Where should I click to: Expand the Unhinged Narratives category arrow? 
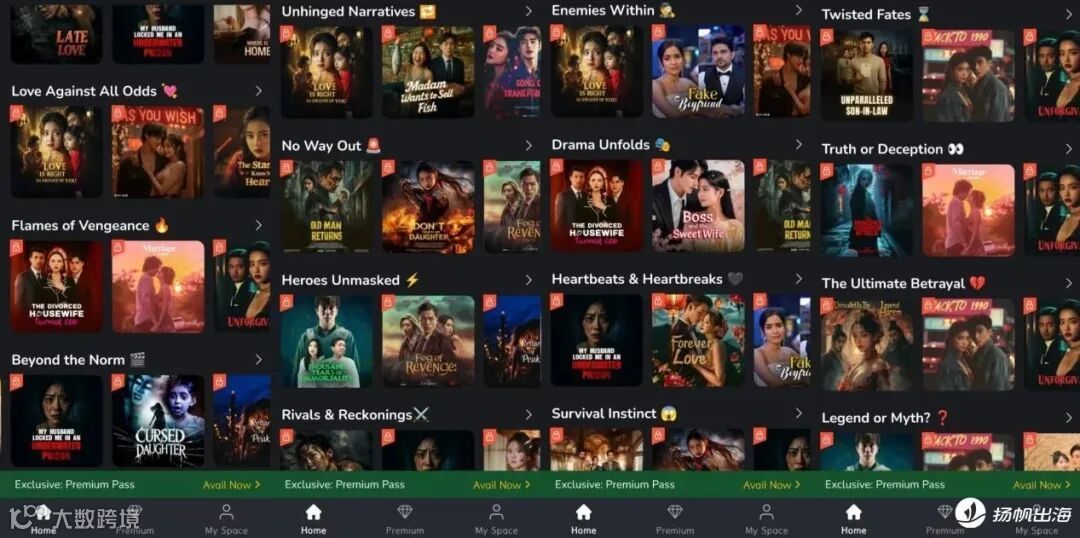pos(528,11)
